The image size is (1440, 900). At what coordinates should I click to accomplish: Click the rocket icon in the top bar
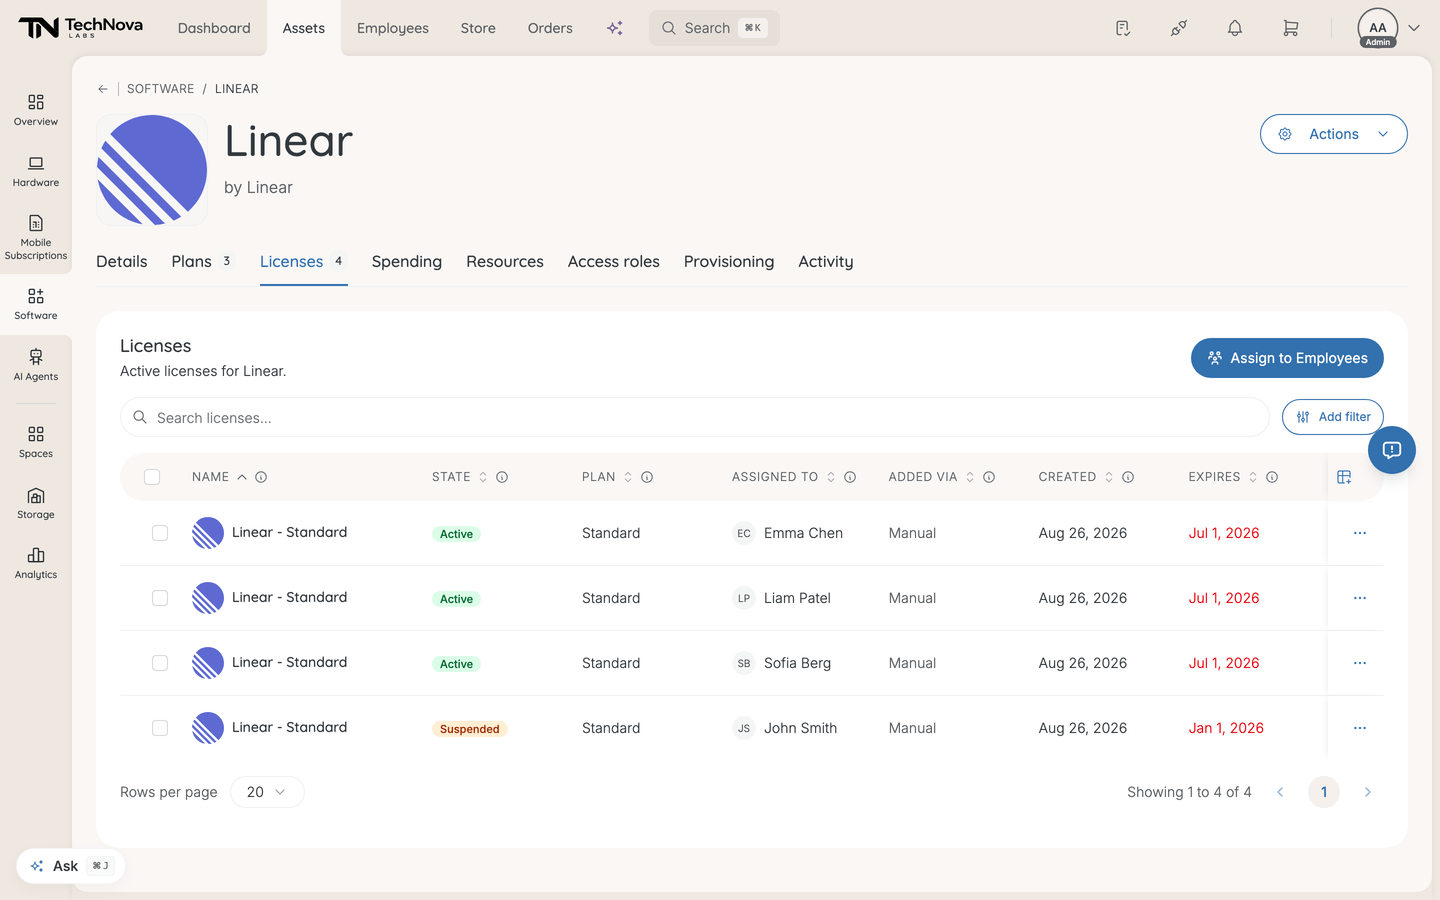1179,28
